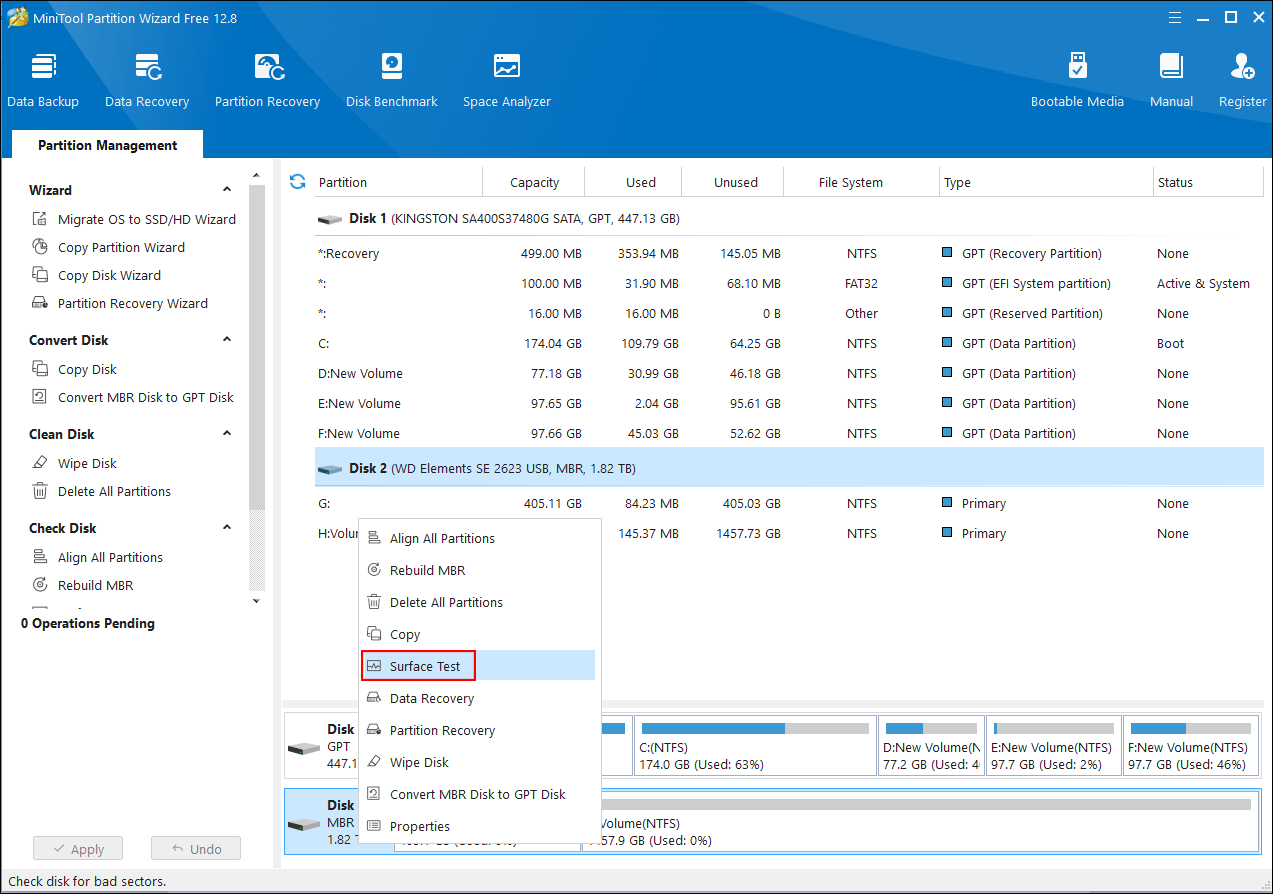Sort by Used column header

pyautogui.click(x=640, y=182)
